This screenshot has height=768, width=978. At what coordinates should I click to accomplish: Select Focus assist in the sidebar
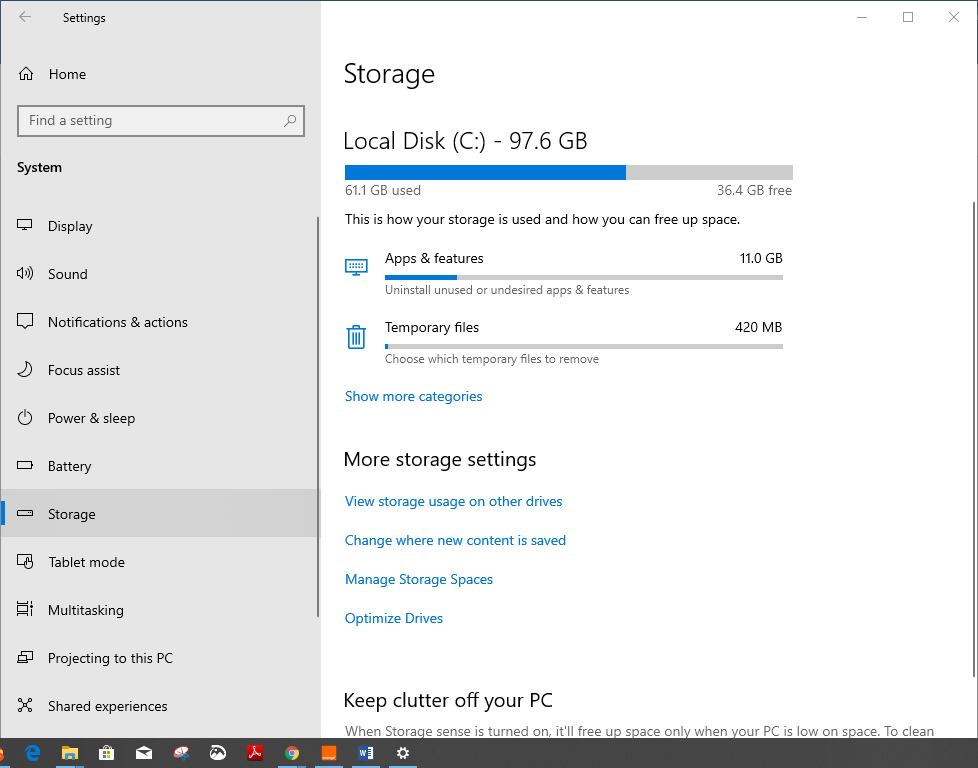[x=83, y=370]
